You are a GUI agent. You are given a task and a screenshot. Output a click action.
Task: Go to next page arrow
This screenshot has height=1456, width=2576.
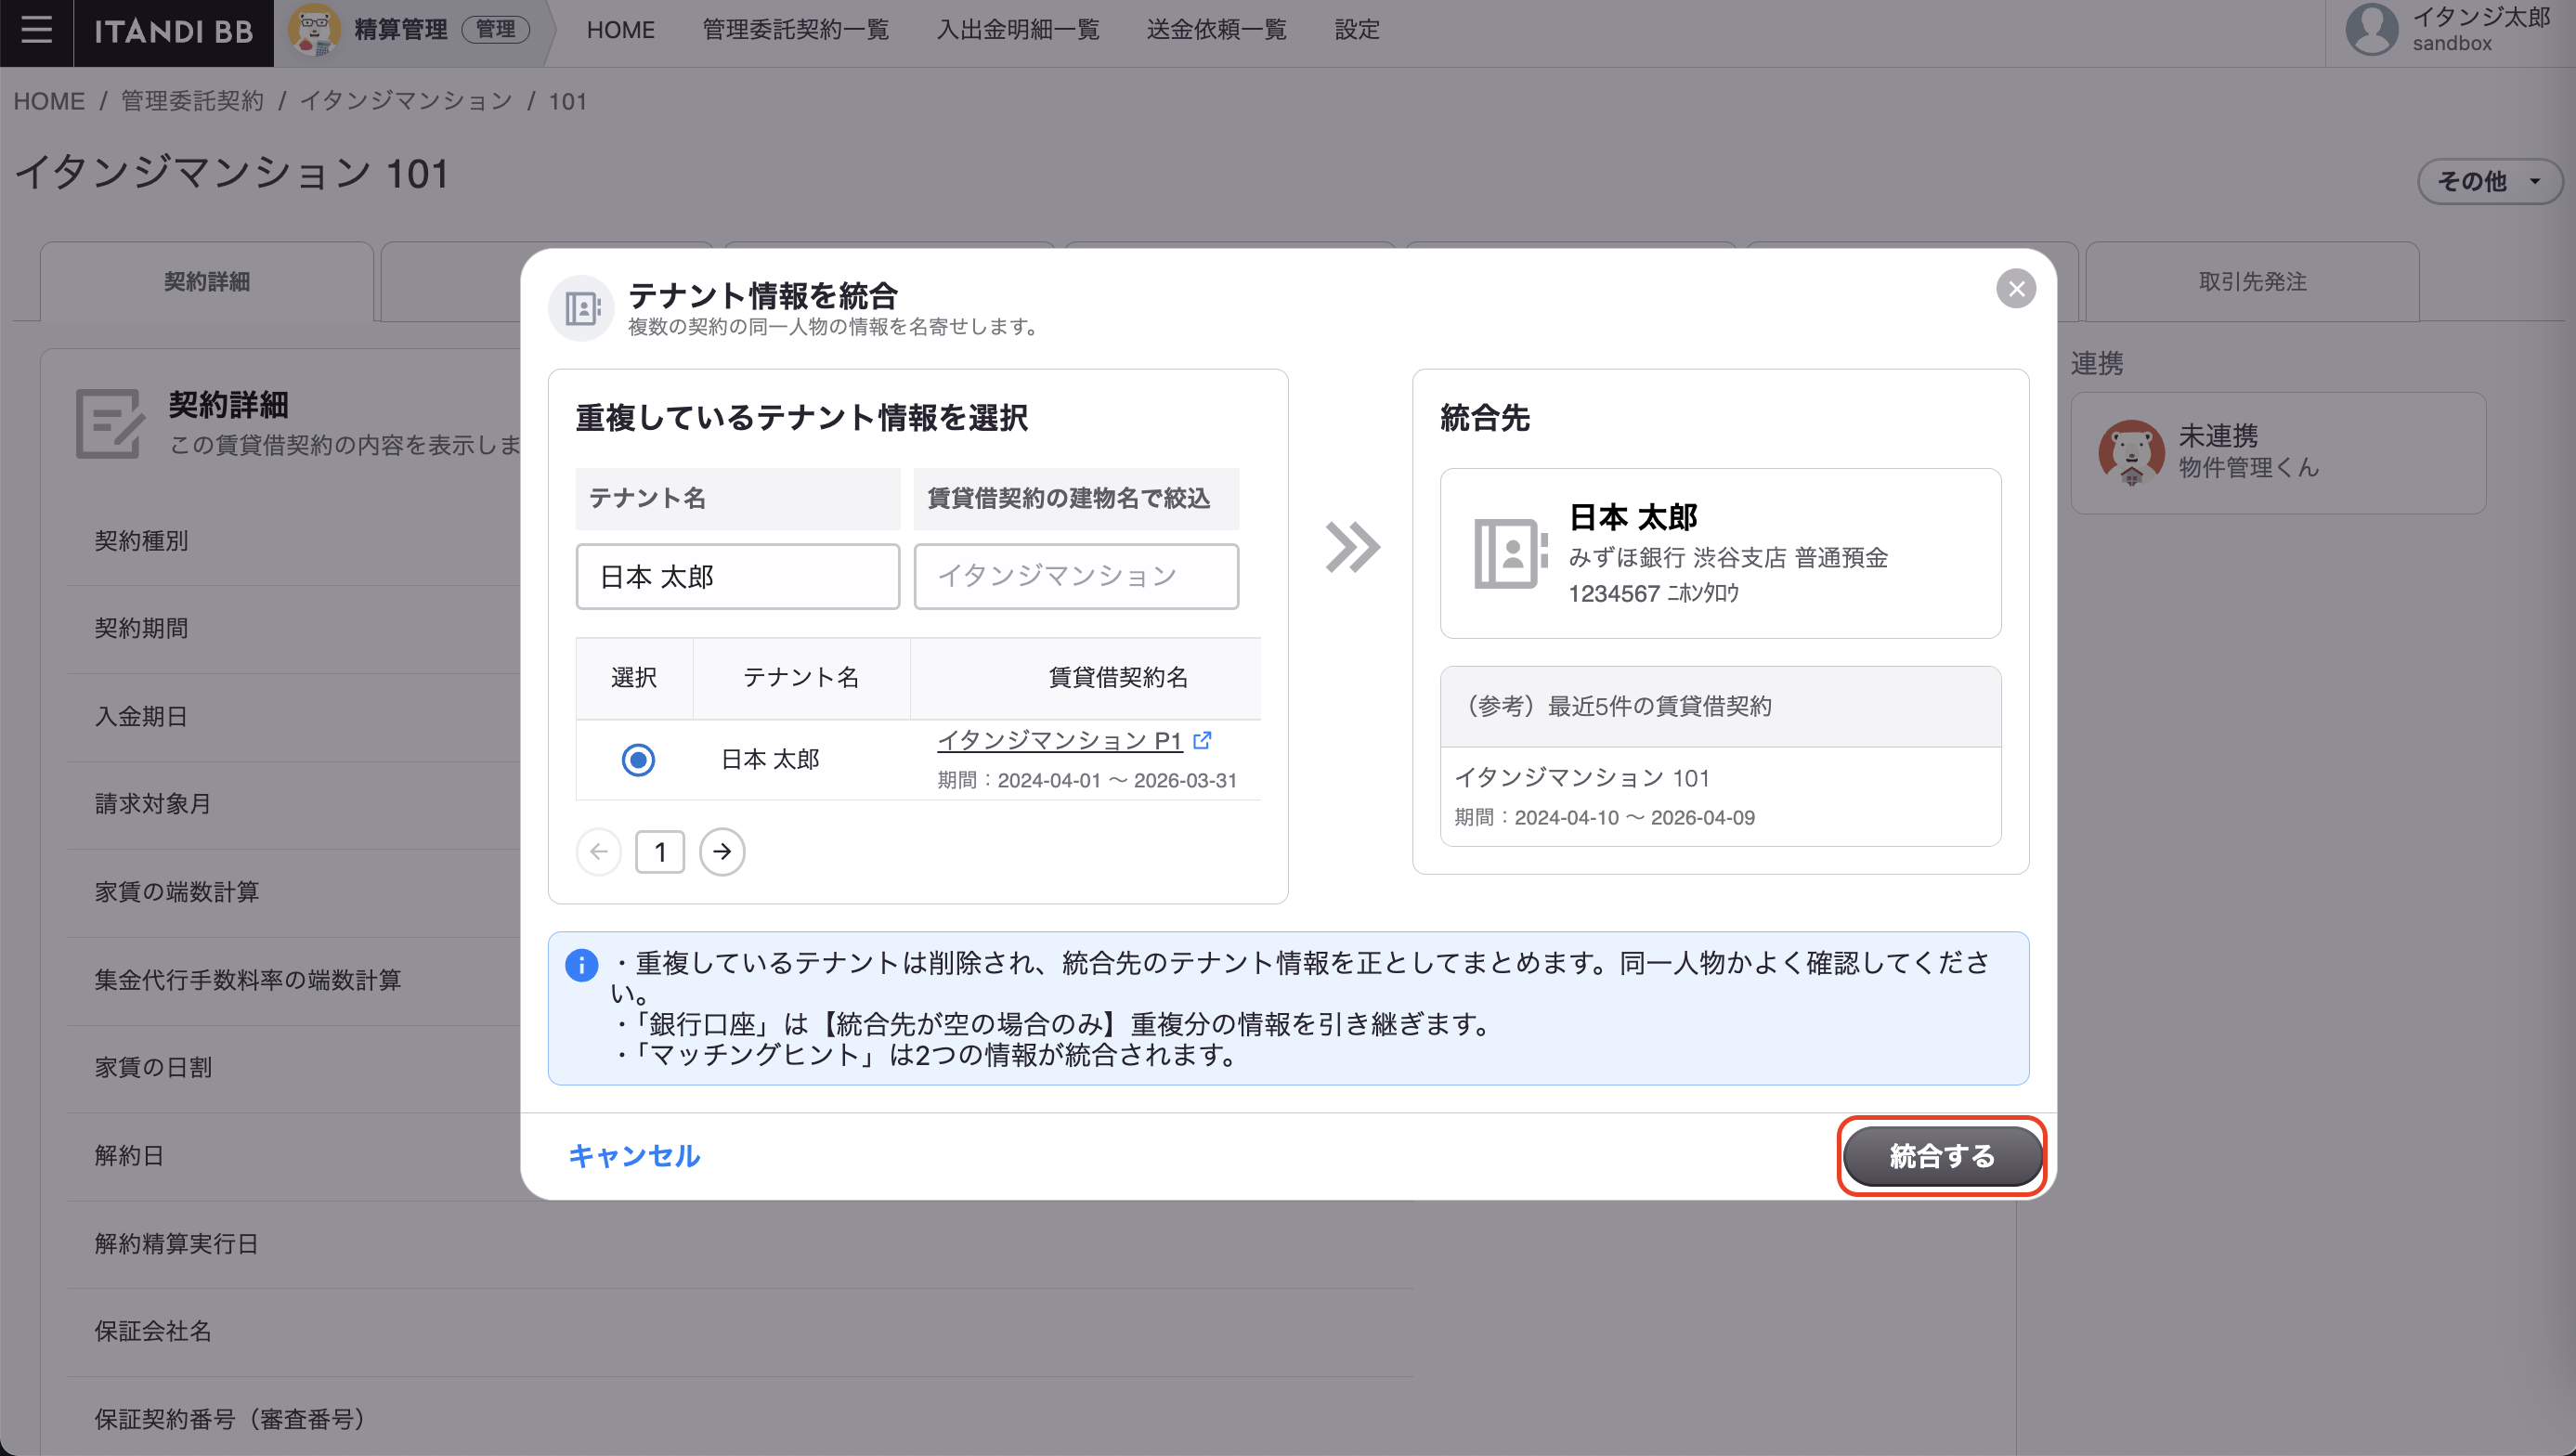(722, 852)
